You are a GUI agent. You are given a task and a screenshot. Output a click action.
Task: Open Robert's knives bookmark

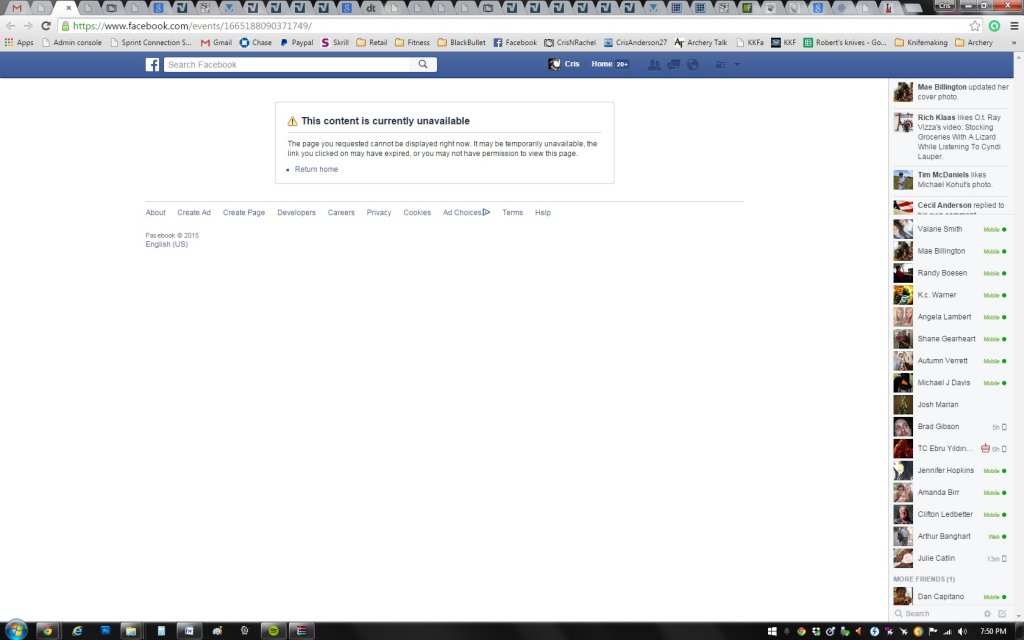pos(844,42)
